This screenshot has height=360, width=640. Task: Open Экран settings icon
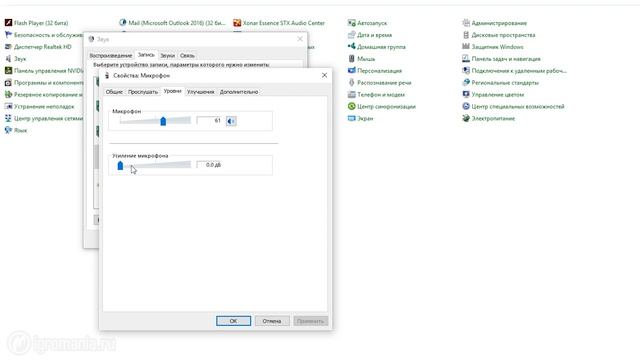tap(351, 118)
